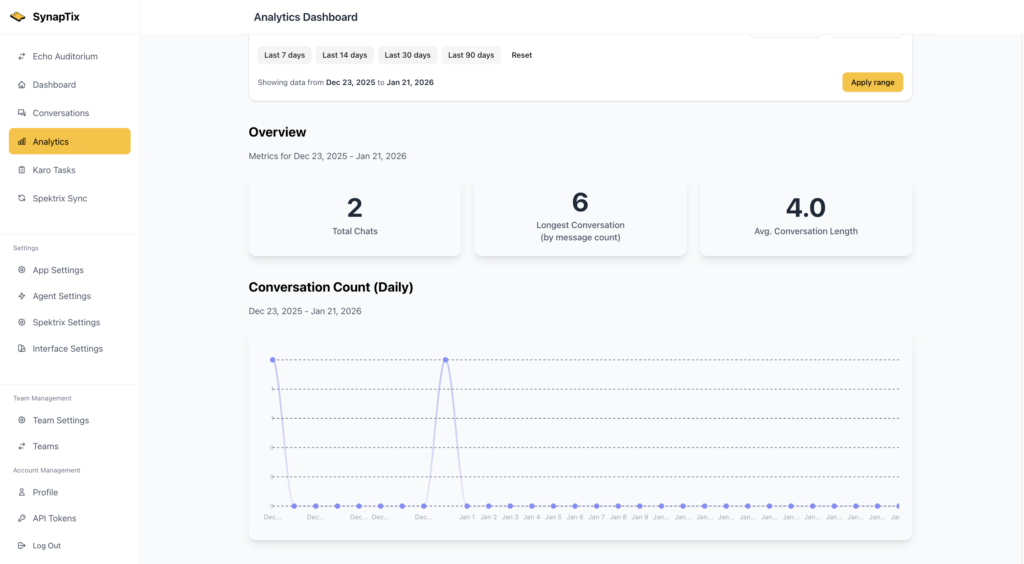Choose the Last 30 days preset
Image resolution: width=1024 pixels, height=564 pixels.
408,55
